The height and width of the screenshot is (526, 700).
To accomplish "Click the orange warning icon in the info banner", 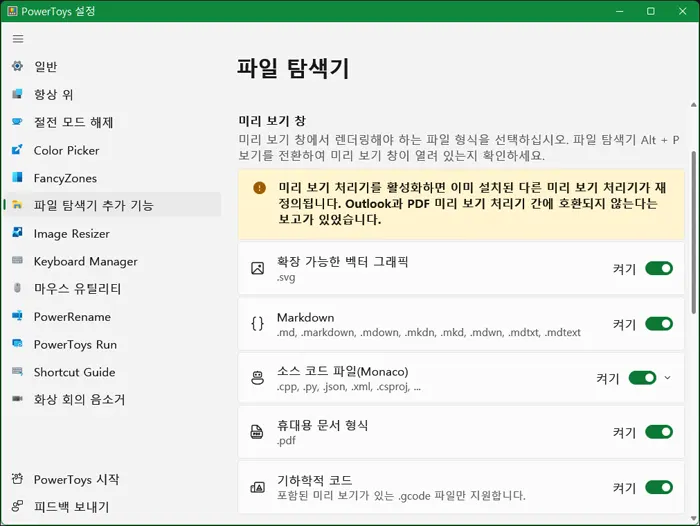I will [x=259, y=188].
